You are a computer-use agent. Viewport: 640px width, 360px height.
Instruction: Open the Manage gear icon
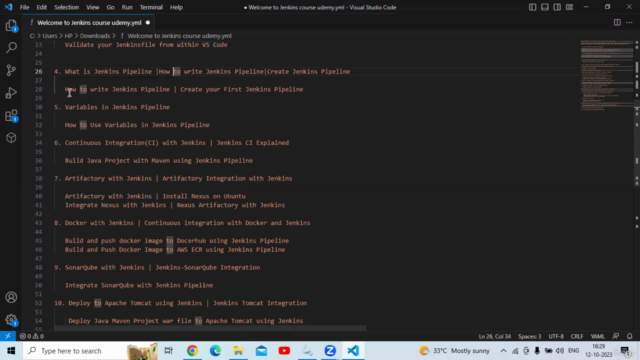pos(11,320)
